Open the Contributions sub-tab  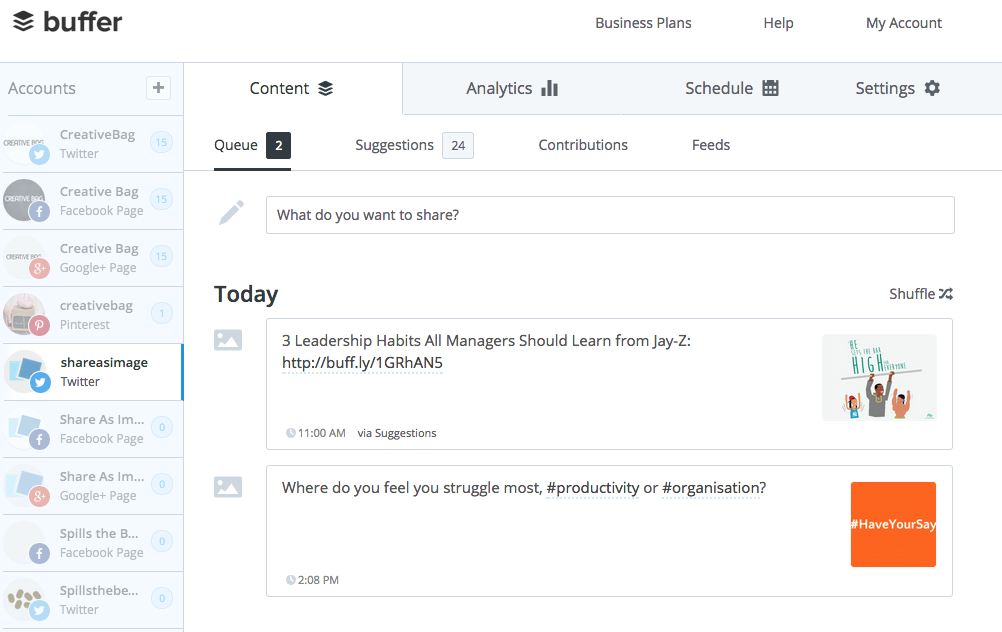583,145
